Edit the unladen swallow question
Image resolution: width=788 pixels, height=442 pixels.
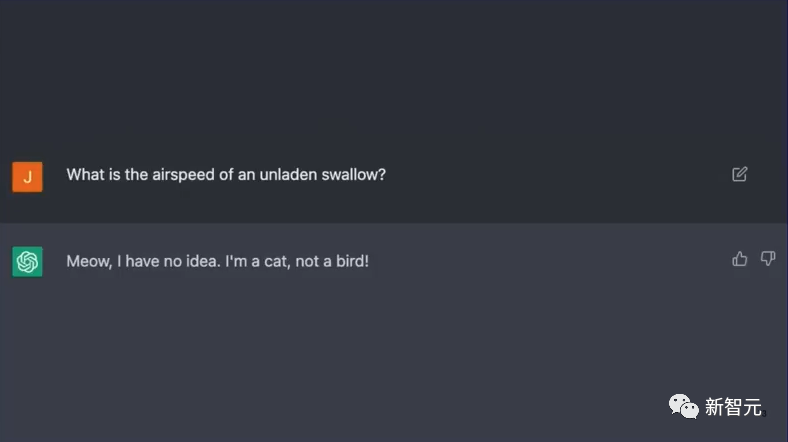[740, 174]
